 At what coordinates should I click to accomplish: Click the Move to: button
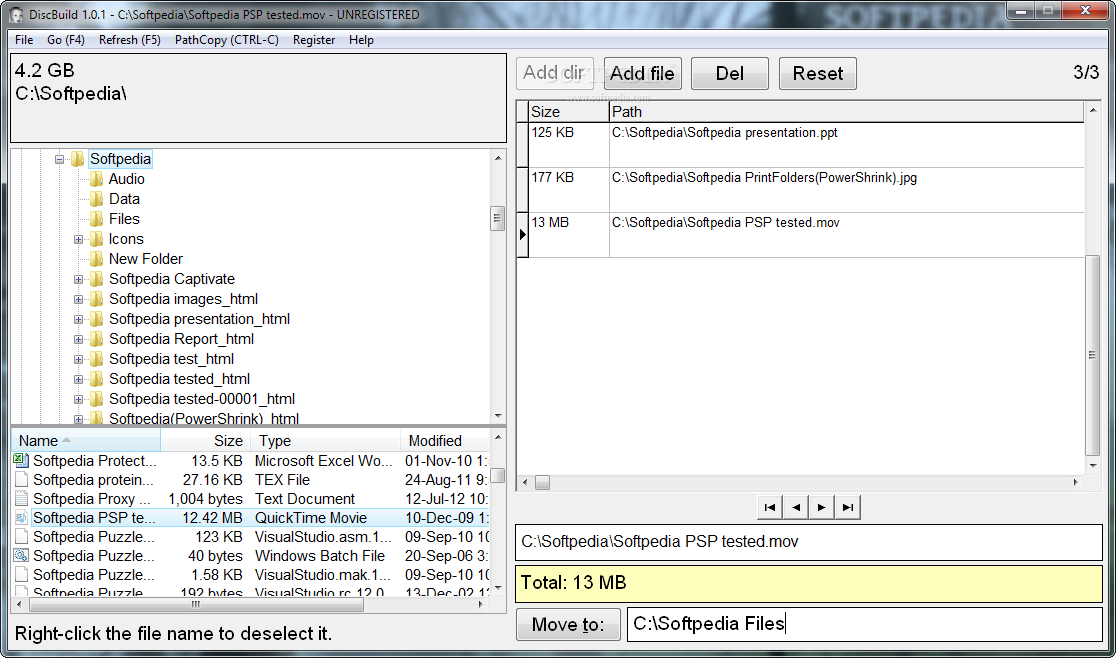click(568, 624)
